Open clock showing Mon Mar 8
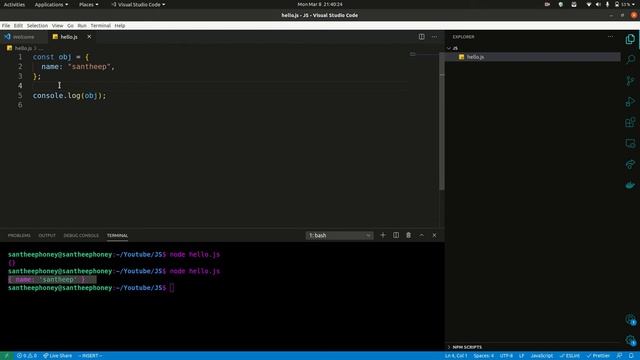 click(320, 4)
